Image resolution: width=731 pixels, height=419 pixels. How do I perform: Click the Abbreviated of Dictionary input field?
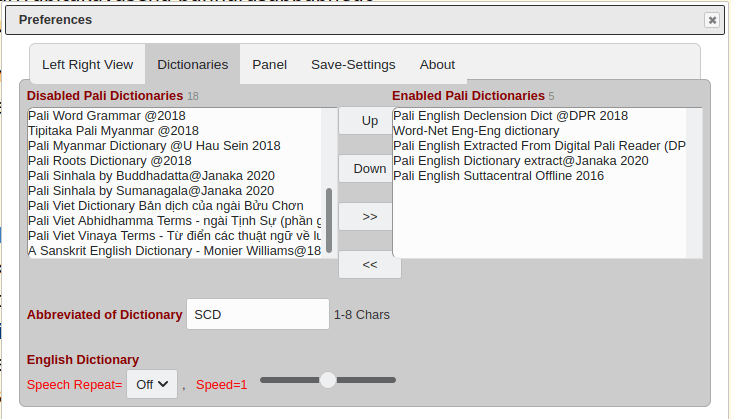click(x=257, y=314)
